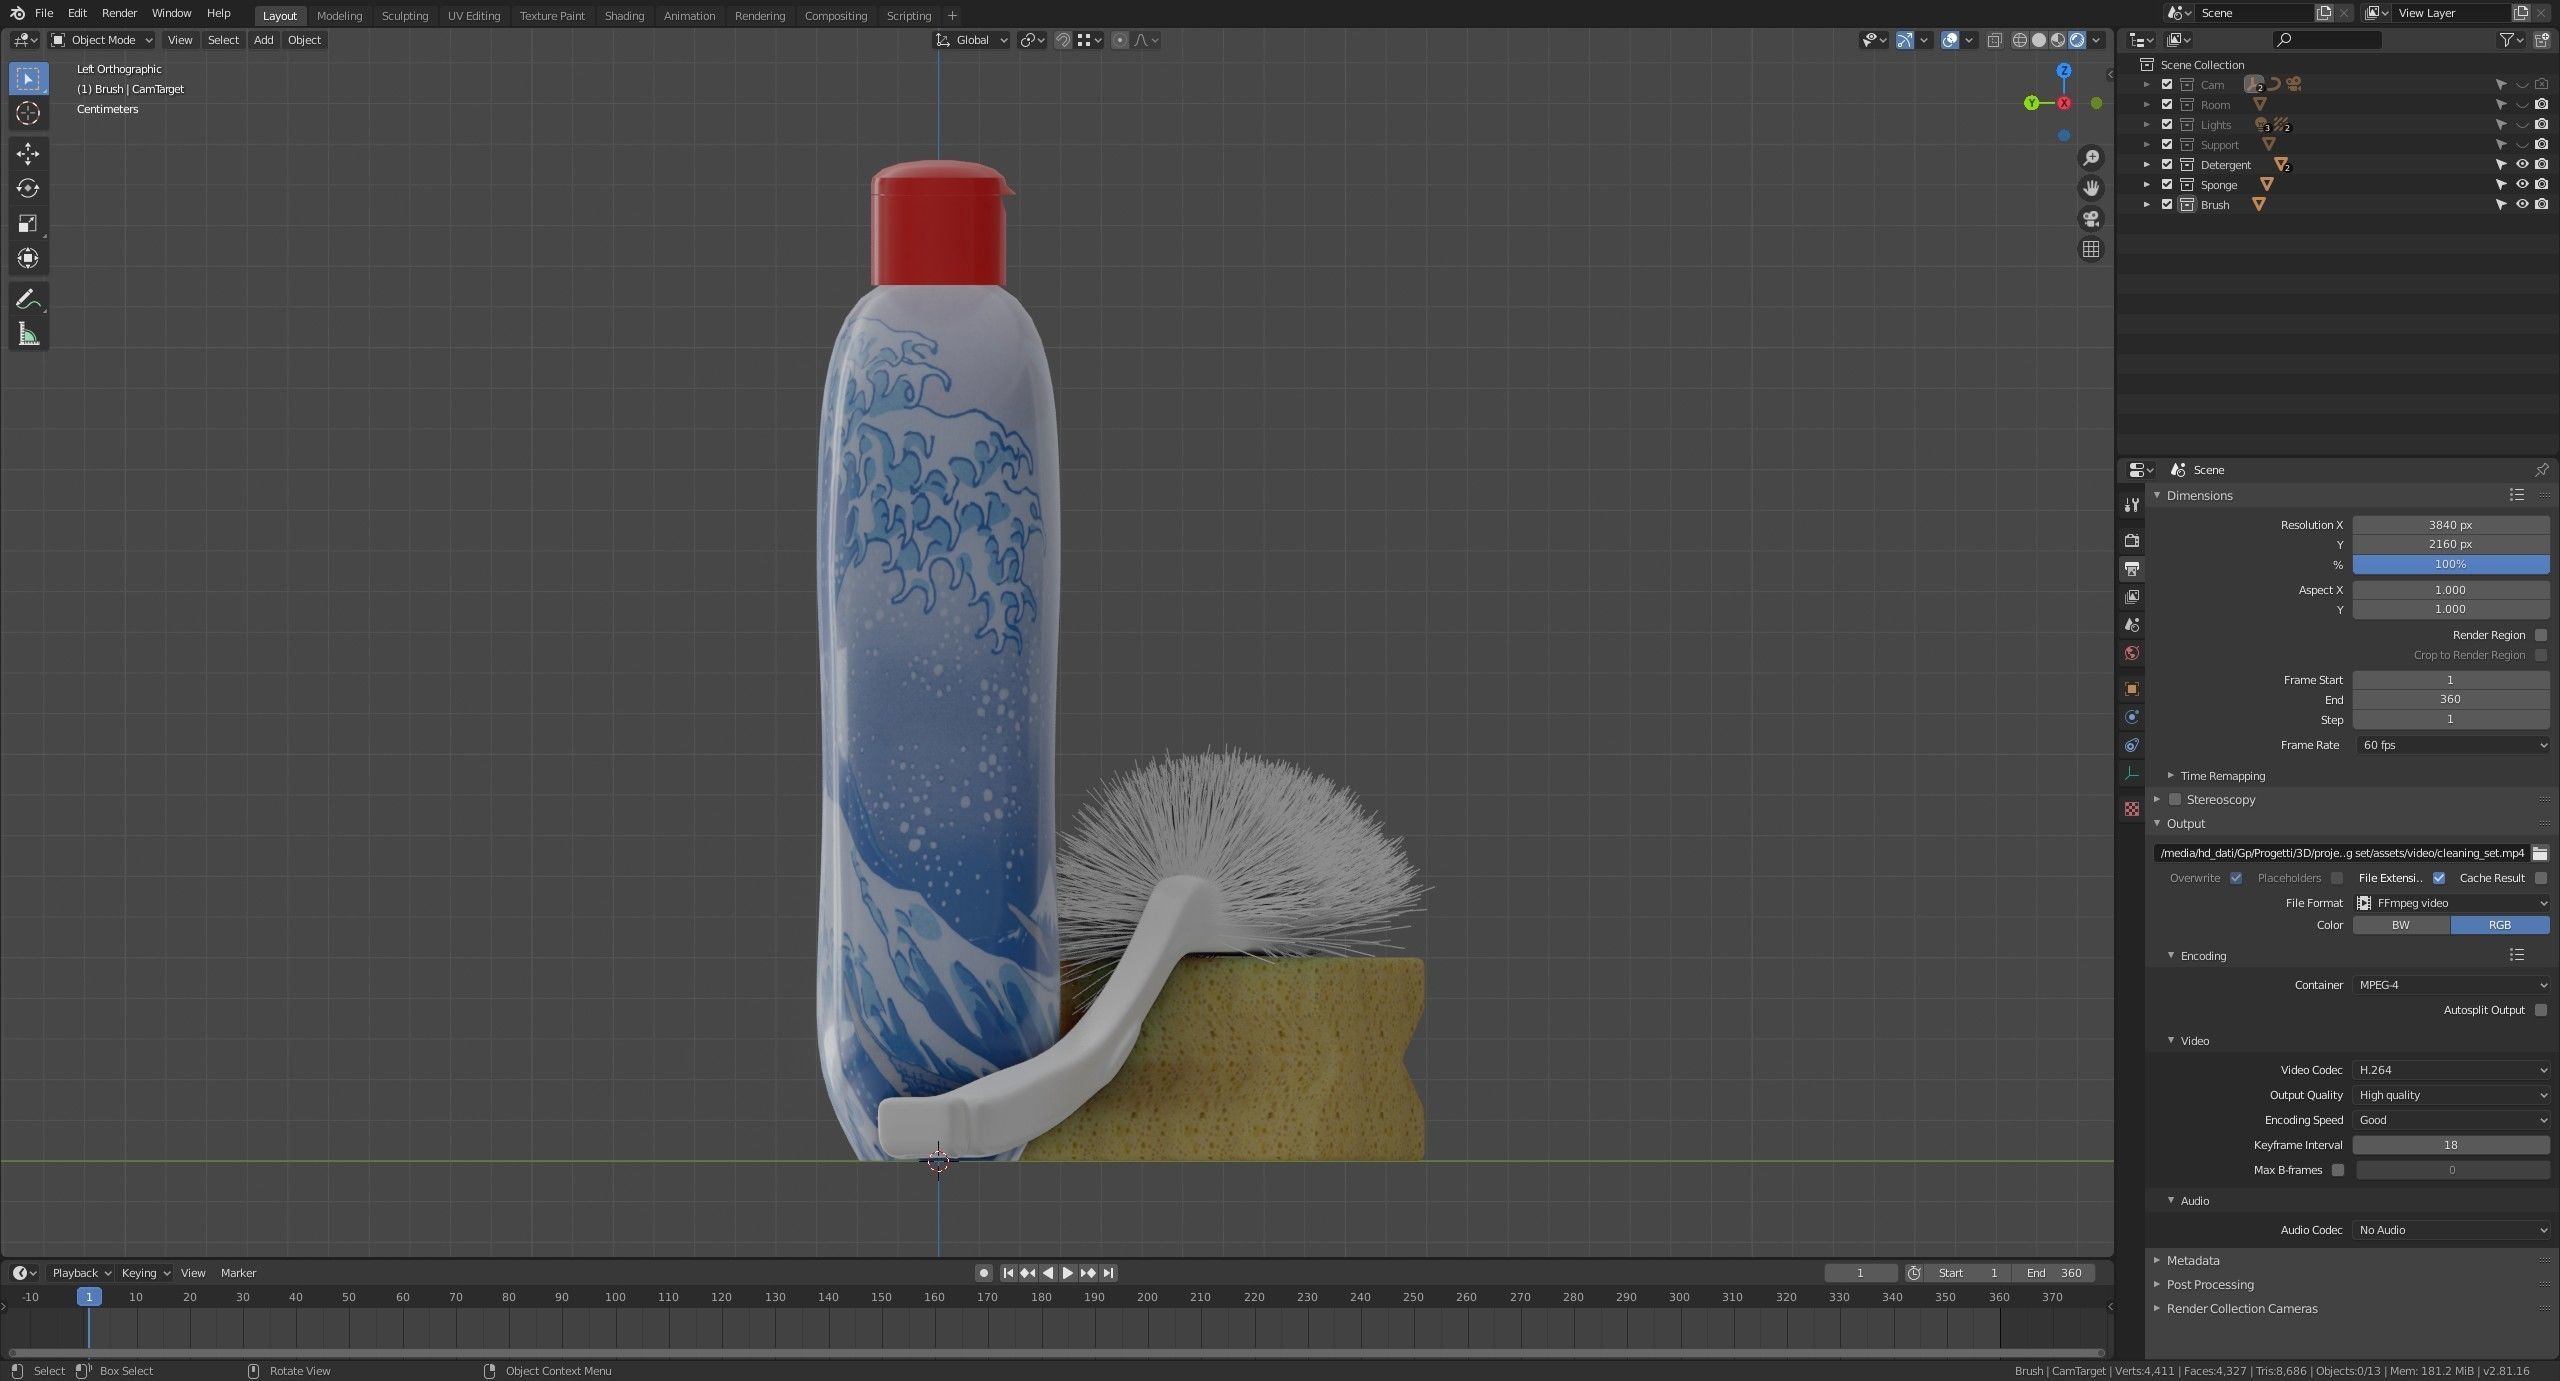2560x1381 pixels.
Task: Switch to wireframe viewport shading
Action: pos(2020,40)
